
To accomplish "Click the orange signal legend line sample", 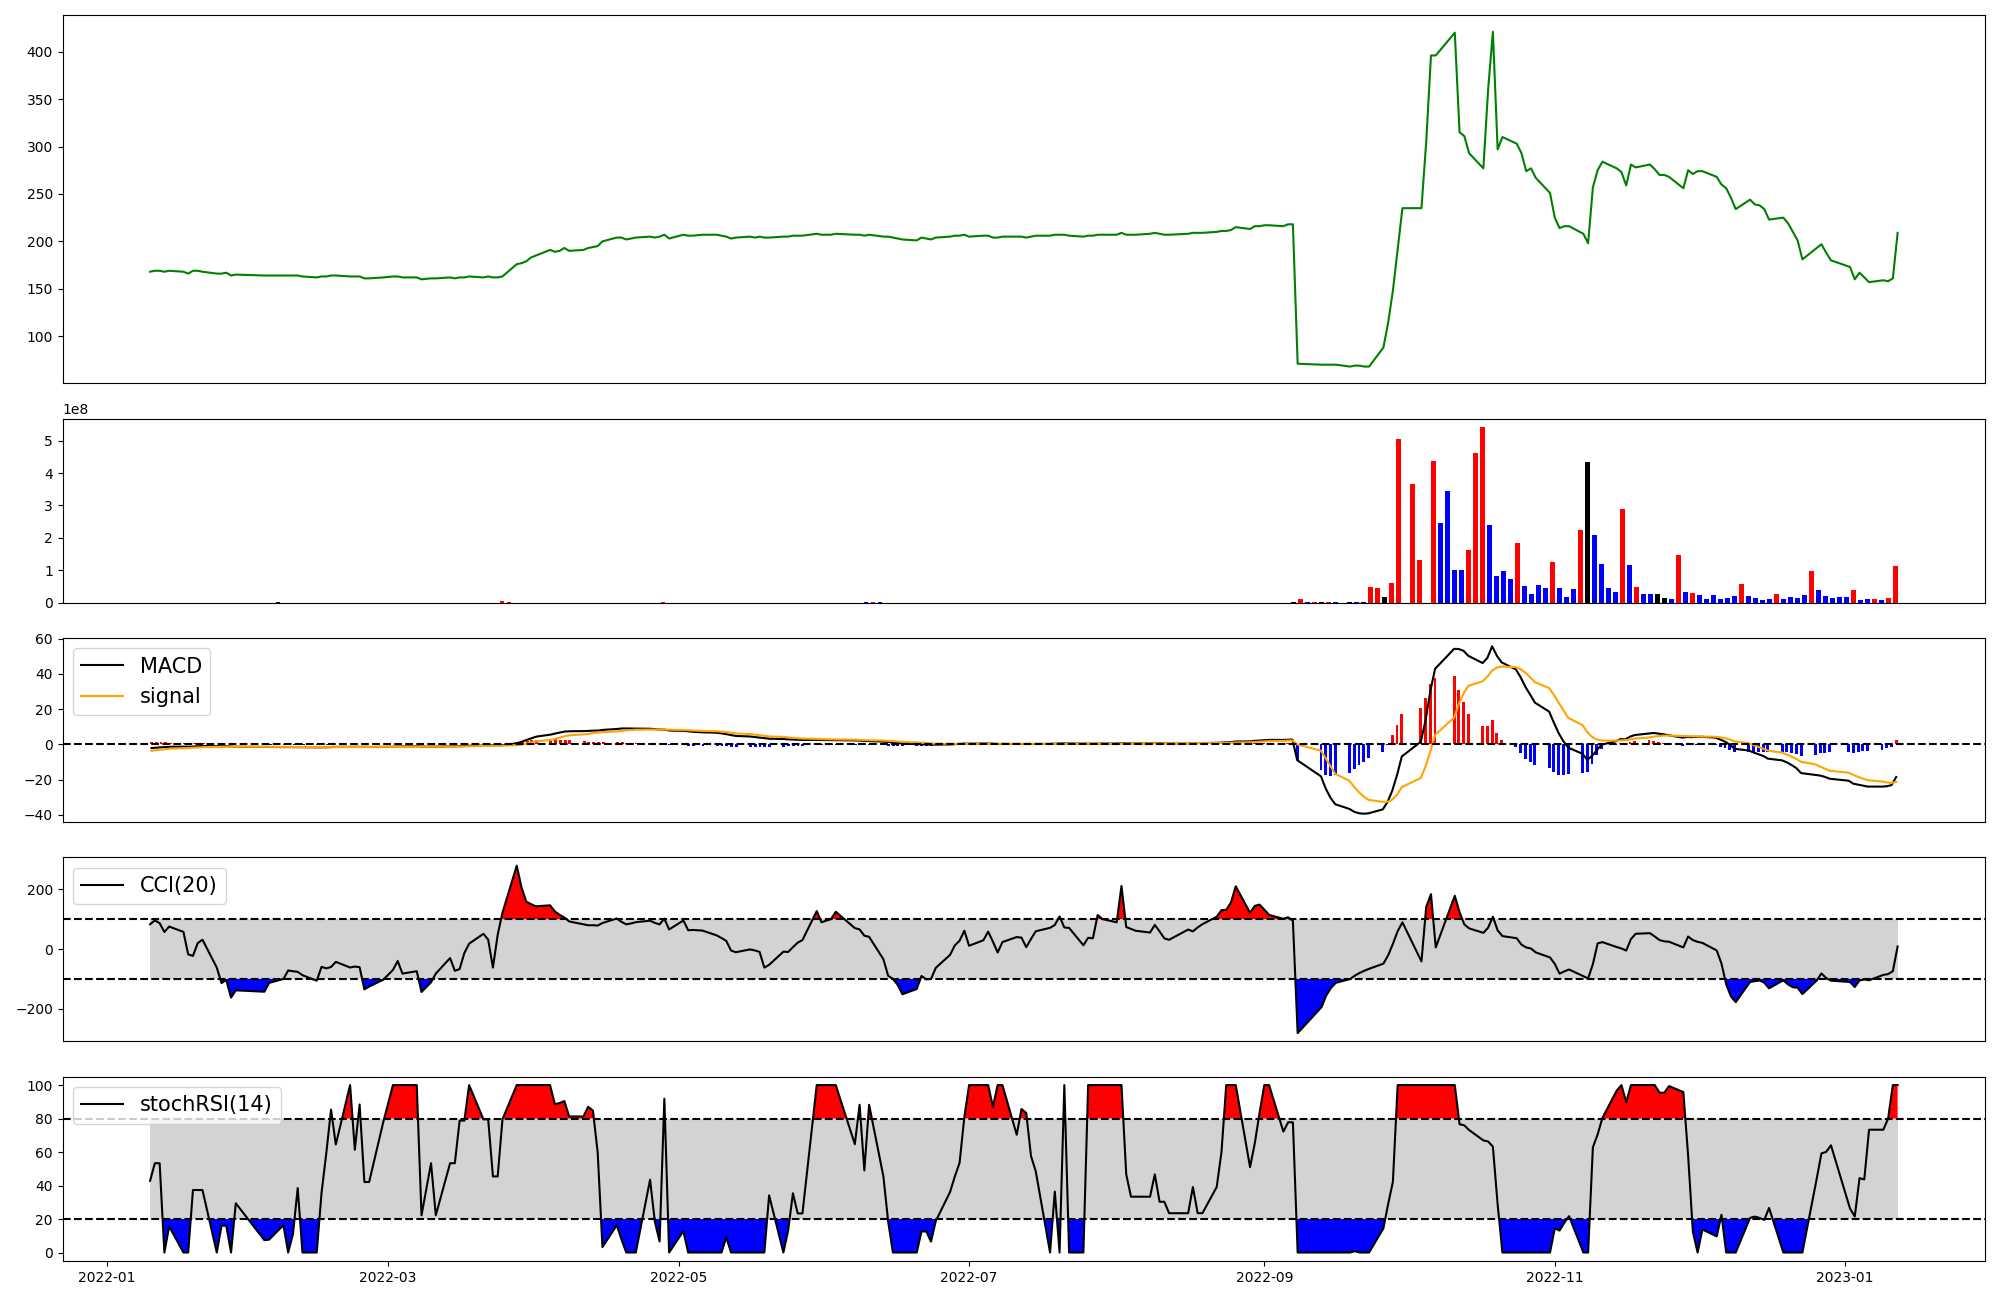I will (x=102, y=696).
